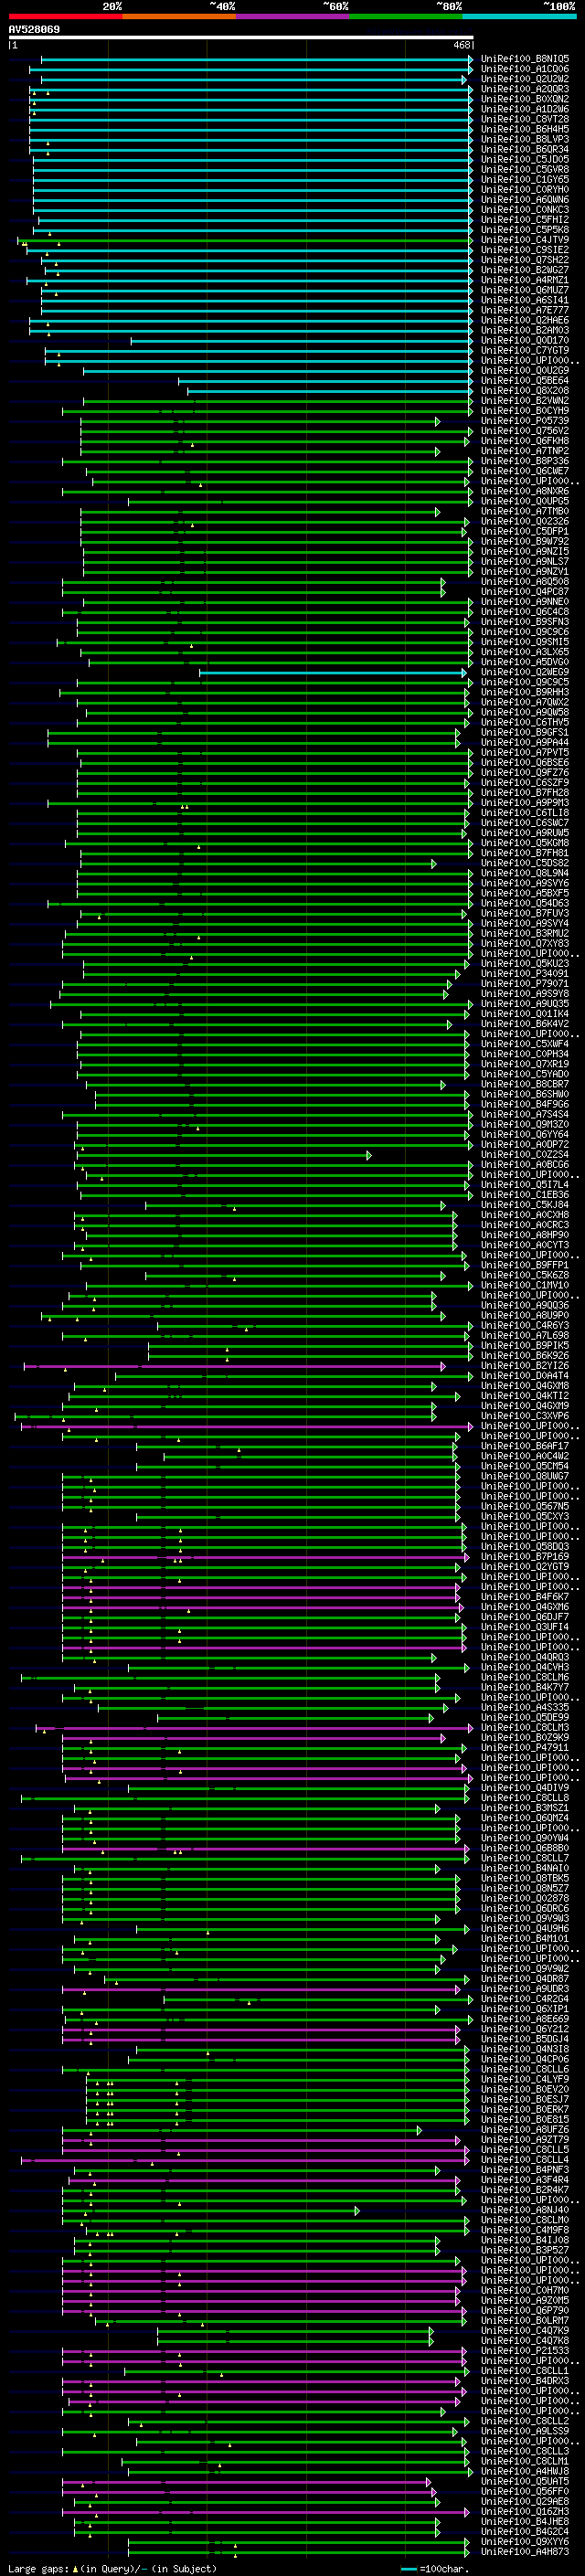Open hit UniRef100_B0XQN2

(525, 99)
